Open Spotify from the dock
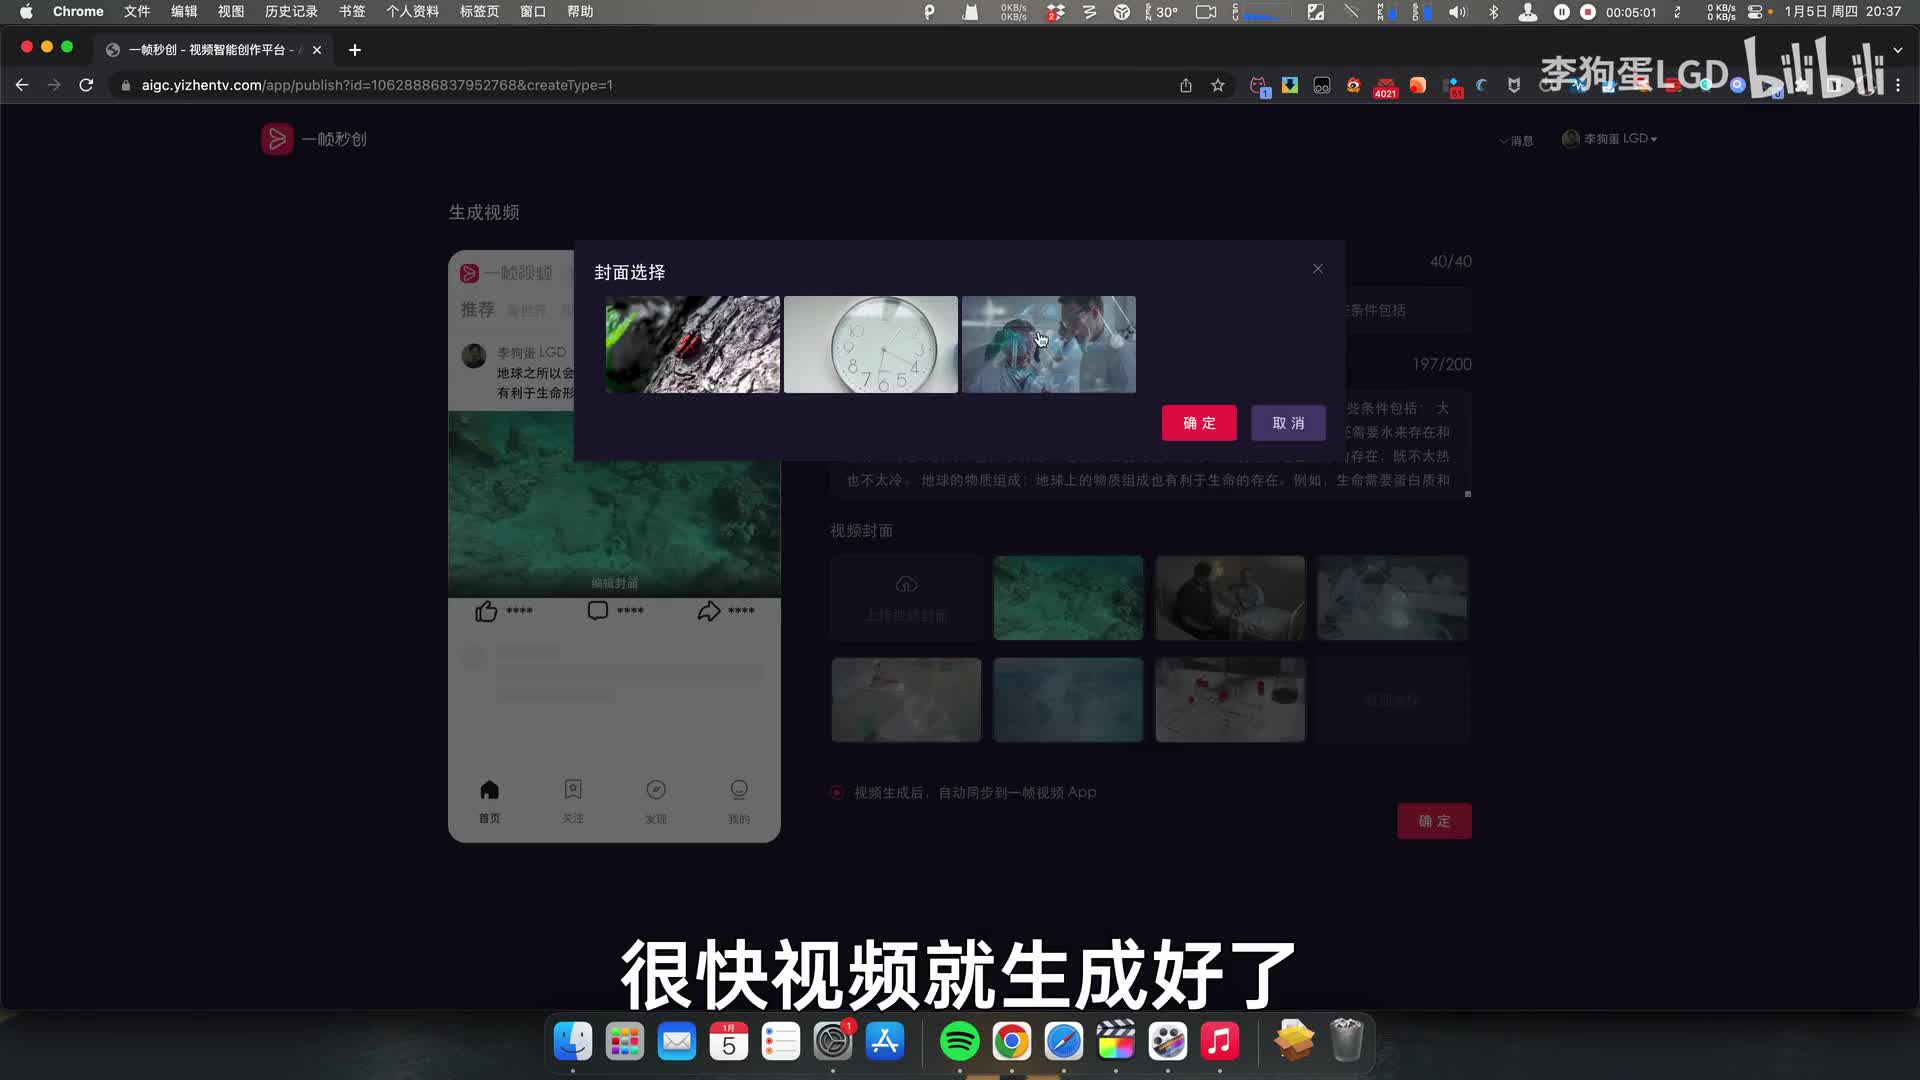The width and height of the screenshot is (1920, 1080). 959,1042
